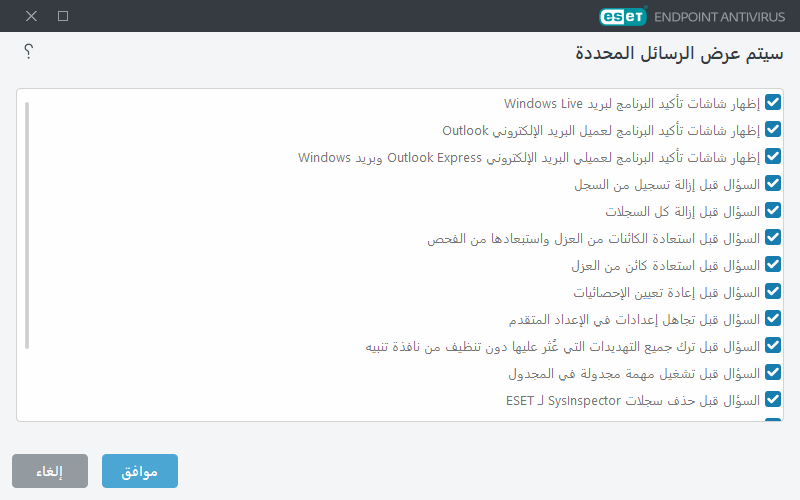Toggle ignoring advanced setup settings checkbox

[773, 319]
